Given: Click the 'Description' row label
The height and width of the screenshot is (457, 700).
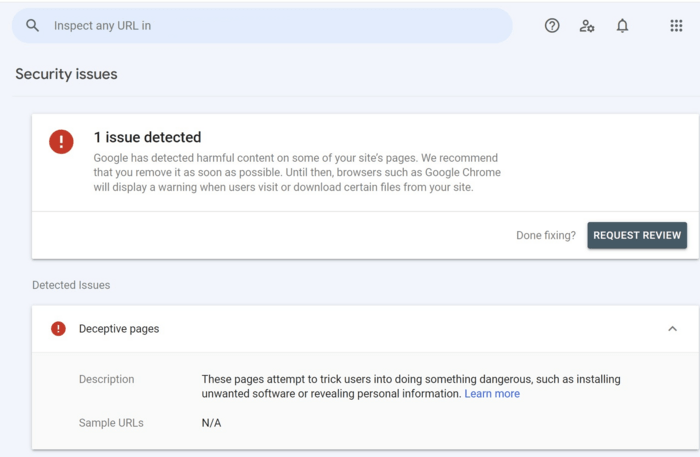Looking at the screenshot, I should (106, 380).
